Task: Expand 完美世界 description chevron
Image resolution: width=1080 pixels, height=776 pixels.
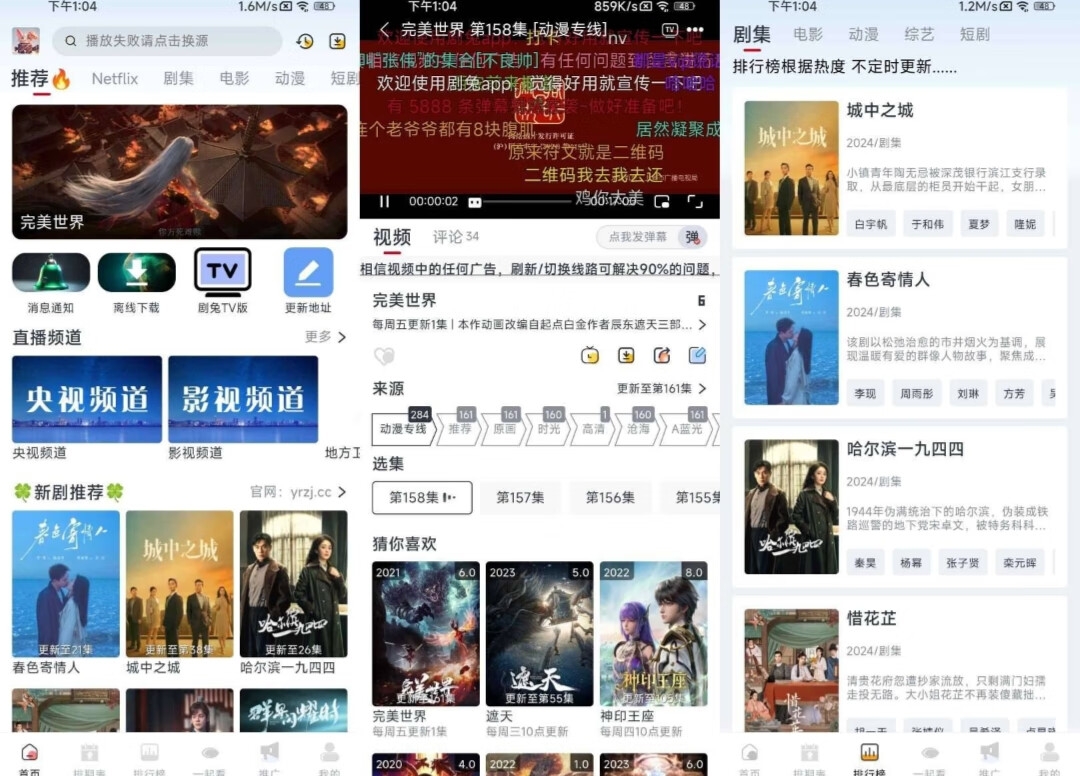Action: [x=702, y=324]
